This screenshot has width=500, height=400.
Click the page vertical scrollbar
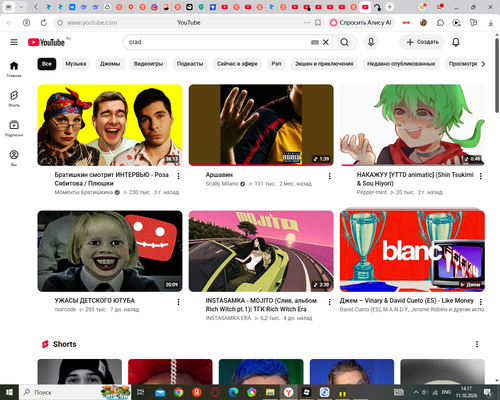click(497, 77)
